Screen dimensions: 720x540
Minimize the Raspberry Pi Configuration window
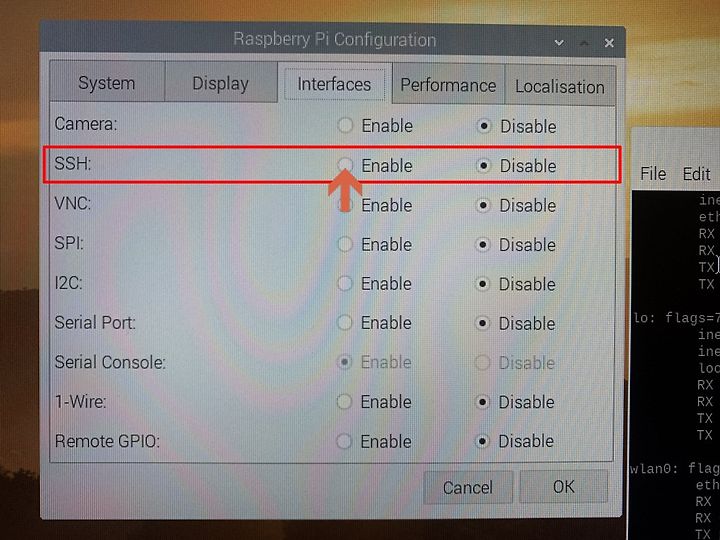(x=559, y=43)
